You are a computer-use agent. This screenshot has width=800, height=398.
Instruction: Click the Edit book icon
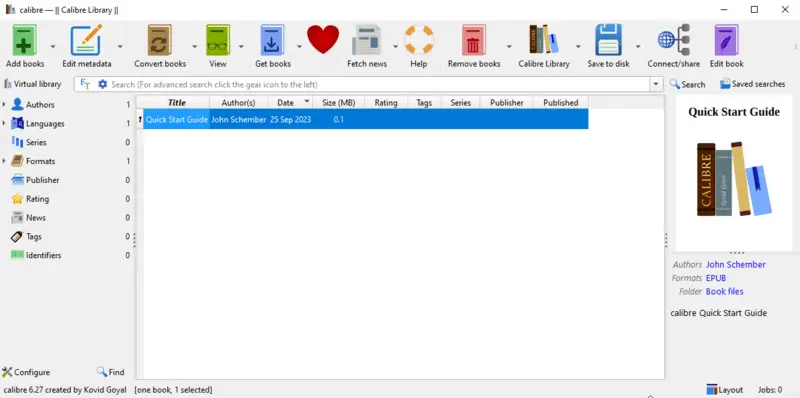click(x=726, y=40)
